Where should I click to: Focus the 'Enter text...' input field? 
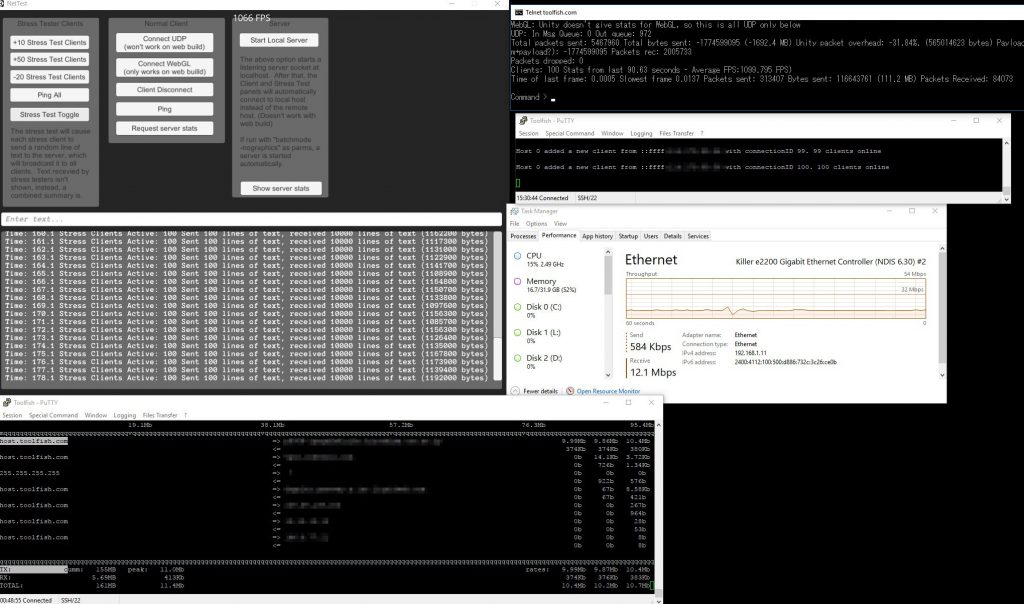click(x=251, y=219)
